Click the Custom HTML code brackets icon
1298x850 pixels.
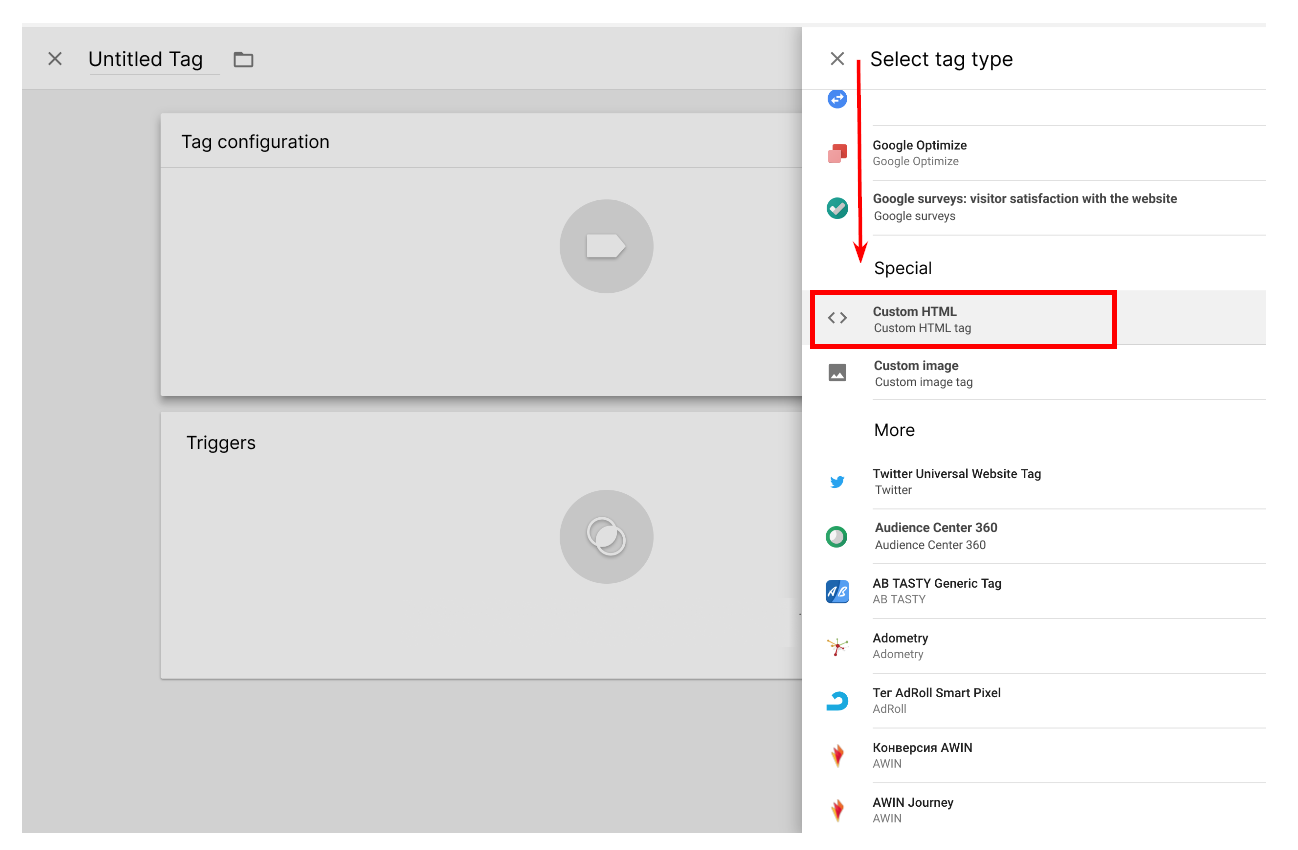[837, 318]
